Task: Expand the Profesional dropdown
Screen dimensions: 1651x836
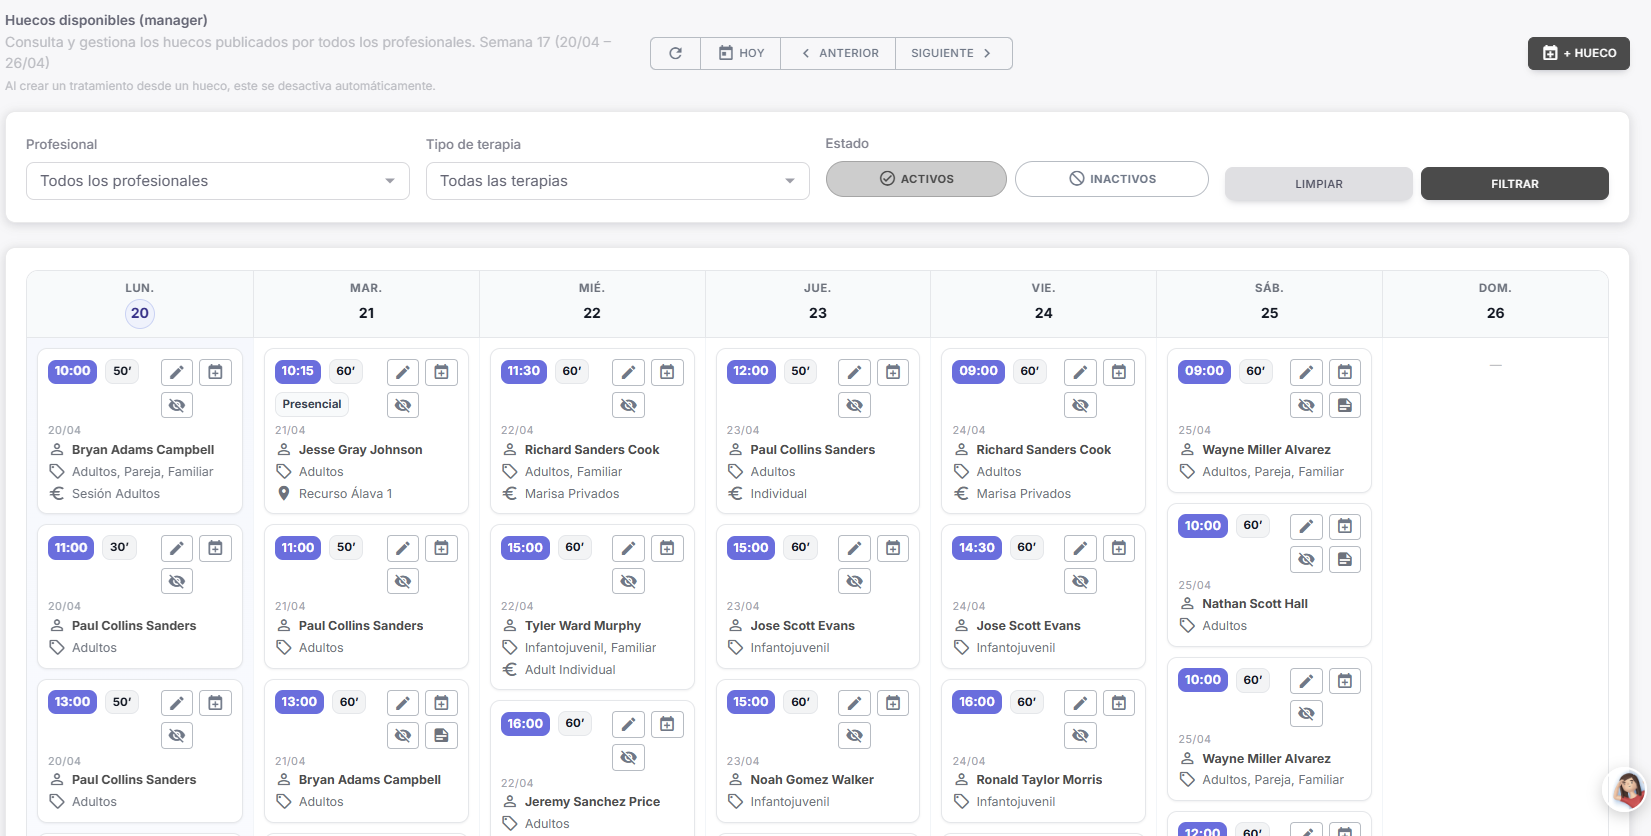Action: coord(217,181)
